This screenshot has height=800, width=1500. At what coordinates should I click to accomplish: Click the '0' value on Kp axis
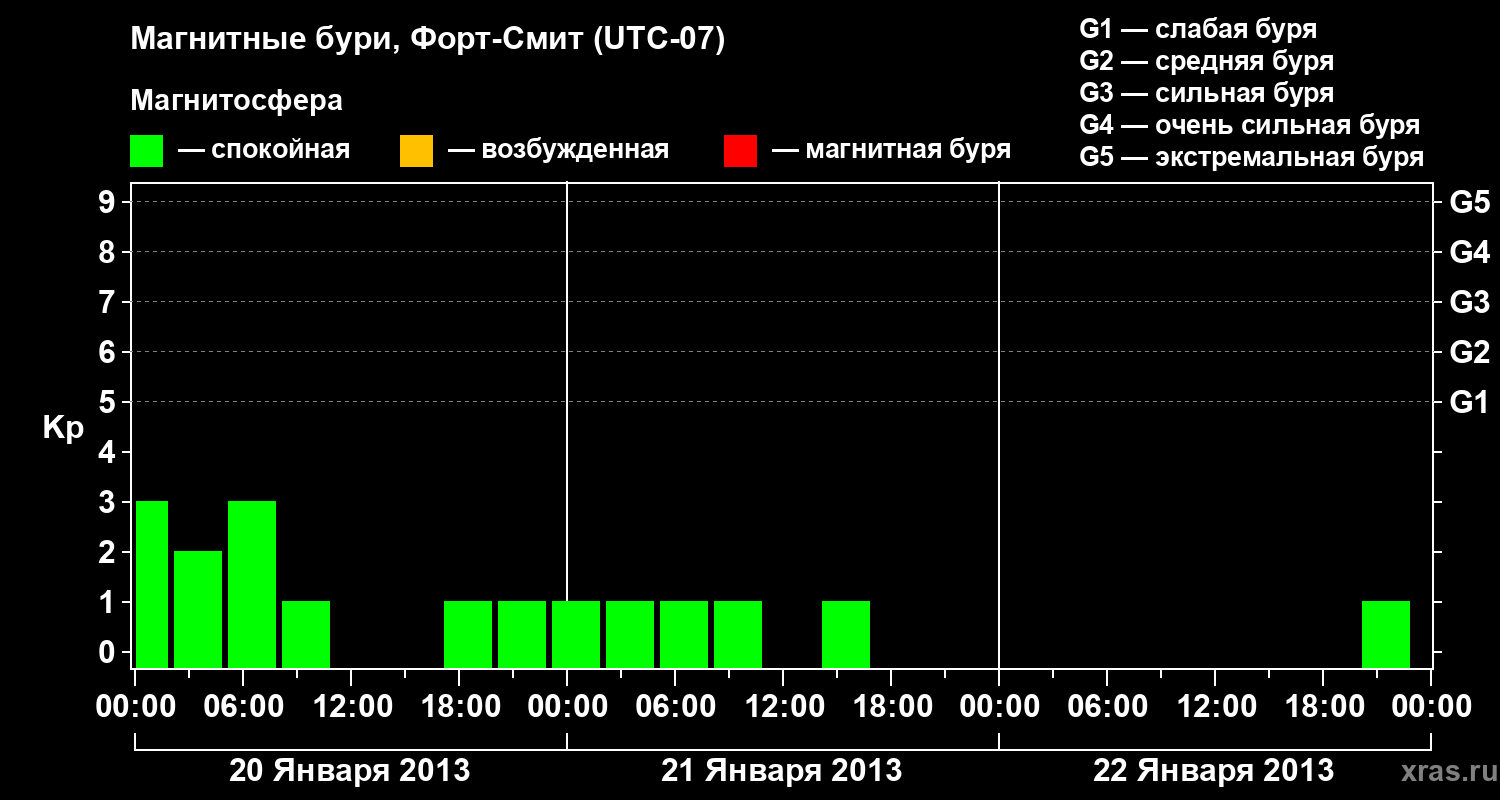pos(109,652)
